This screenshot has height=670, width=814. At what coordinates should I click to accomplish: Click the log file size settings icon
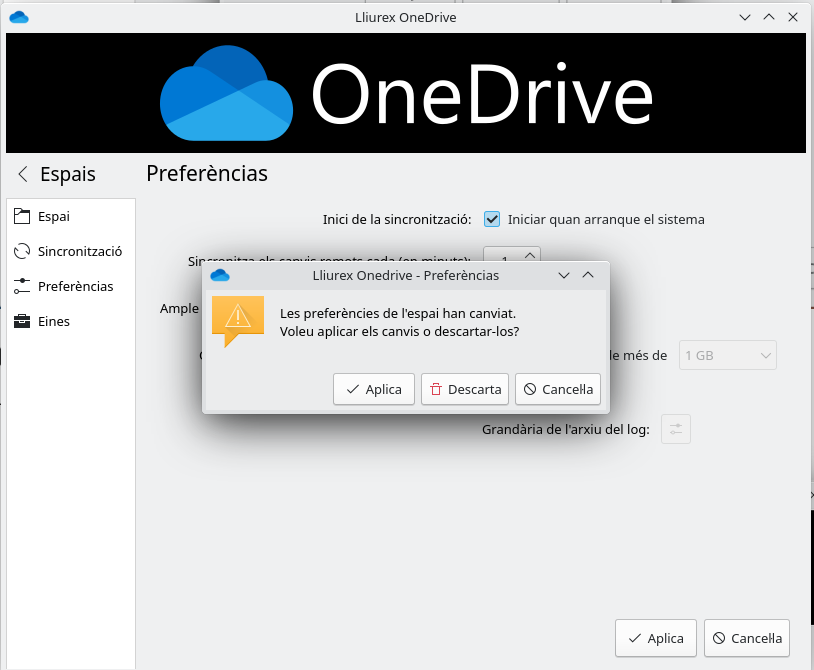[676, 429]
